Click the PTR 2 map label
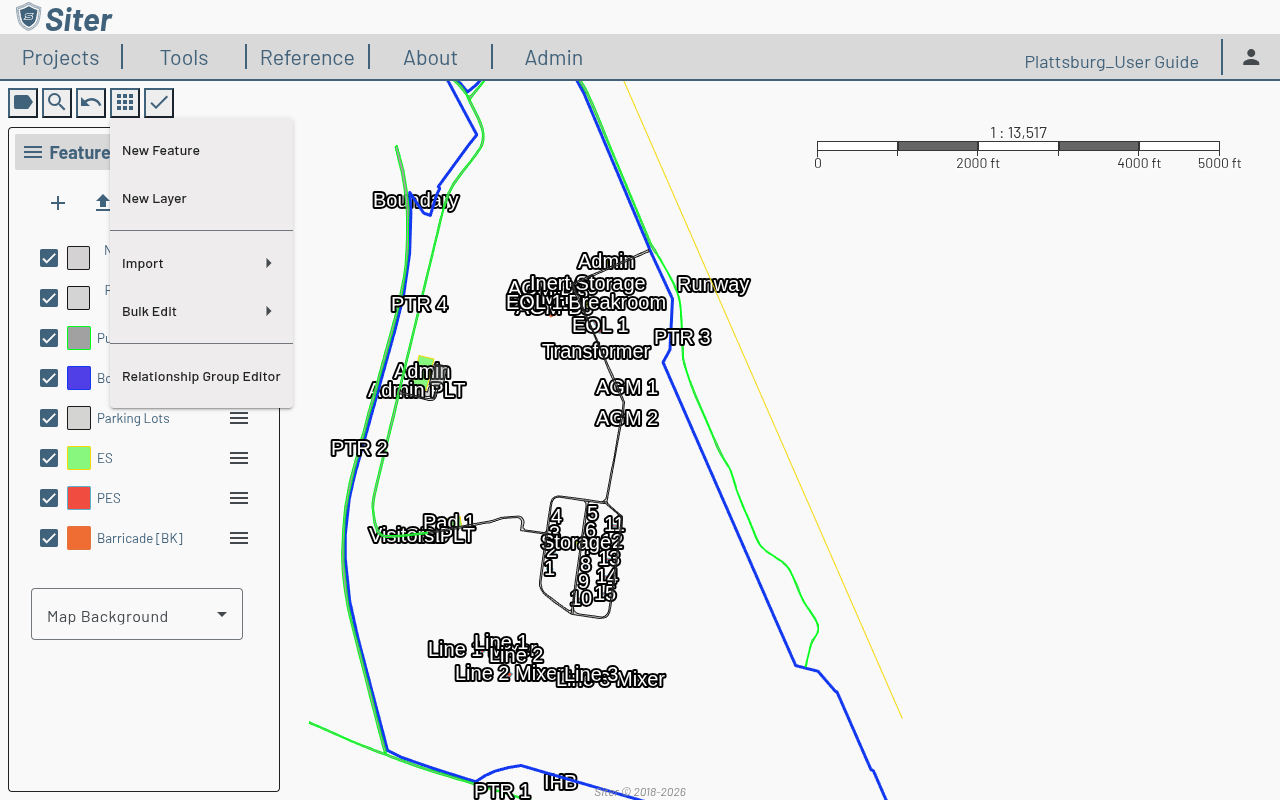 pyautogui.click(x=359, y=448)
